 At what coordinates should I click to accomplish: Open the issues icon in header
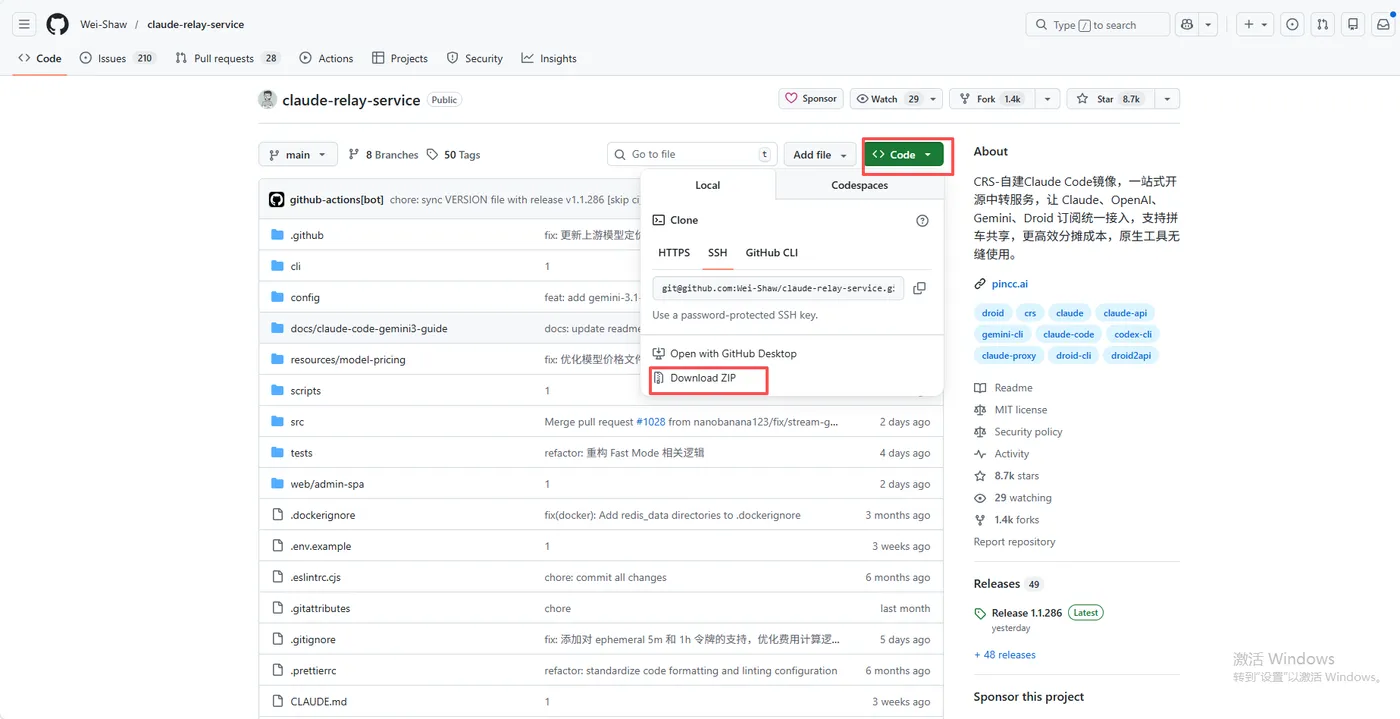pos(1293,24)
